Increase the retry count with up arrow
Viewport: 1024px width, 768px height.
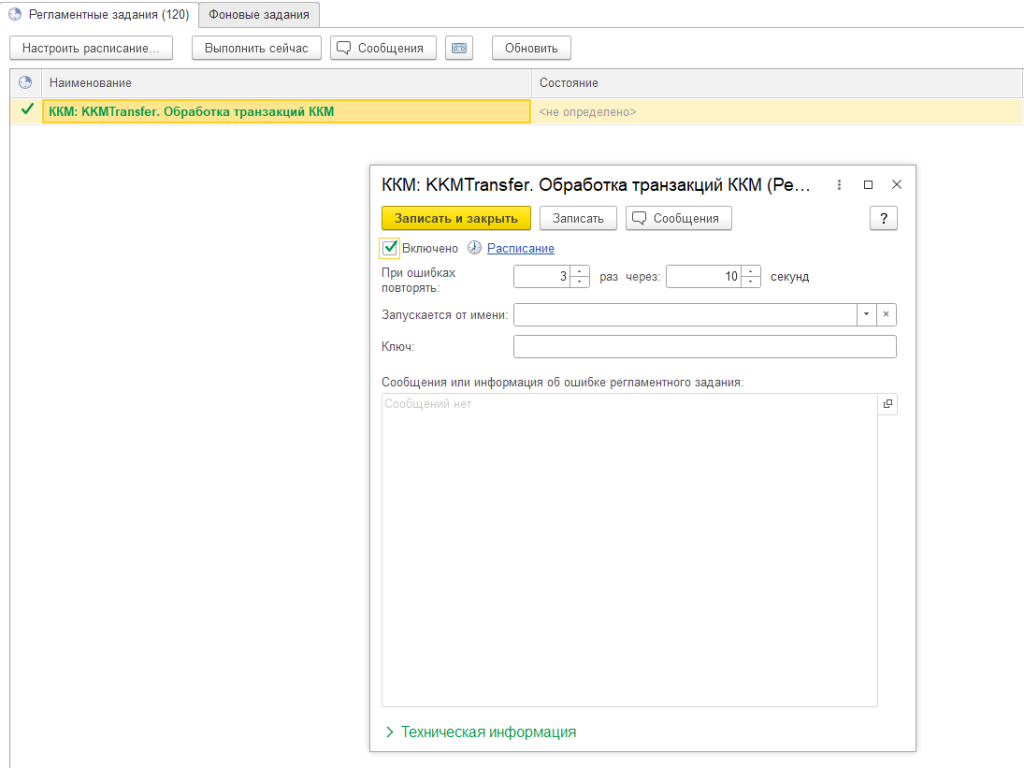(x=580, y=272)
